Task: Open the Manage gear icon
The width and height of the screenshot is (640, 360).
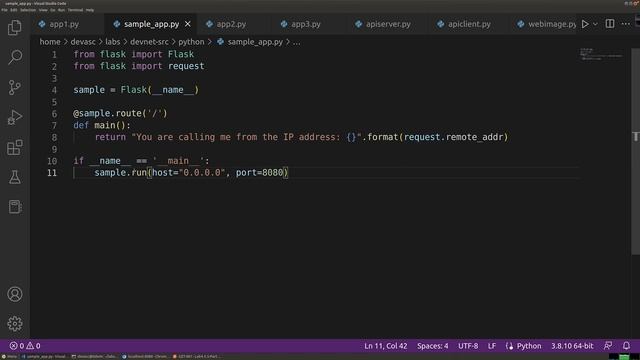Action: [15, 324]
